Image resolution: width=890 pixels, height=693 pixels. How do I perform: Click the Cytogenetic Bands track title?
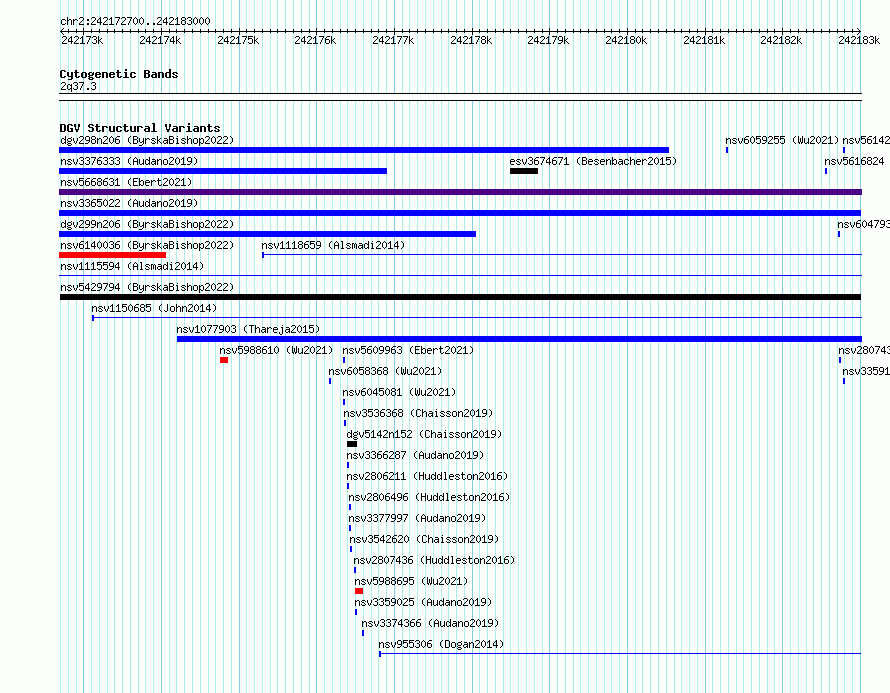pos(119,74)
